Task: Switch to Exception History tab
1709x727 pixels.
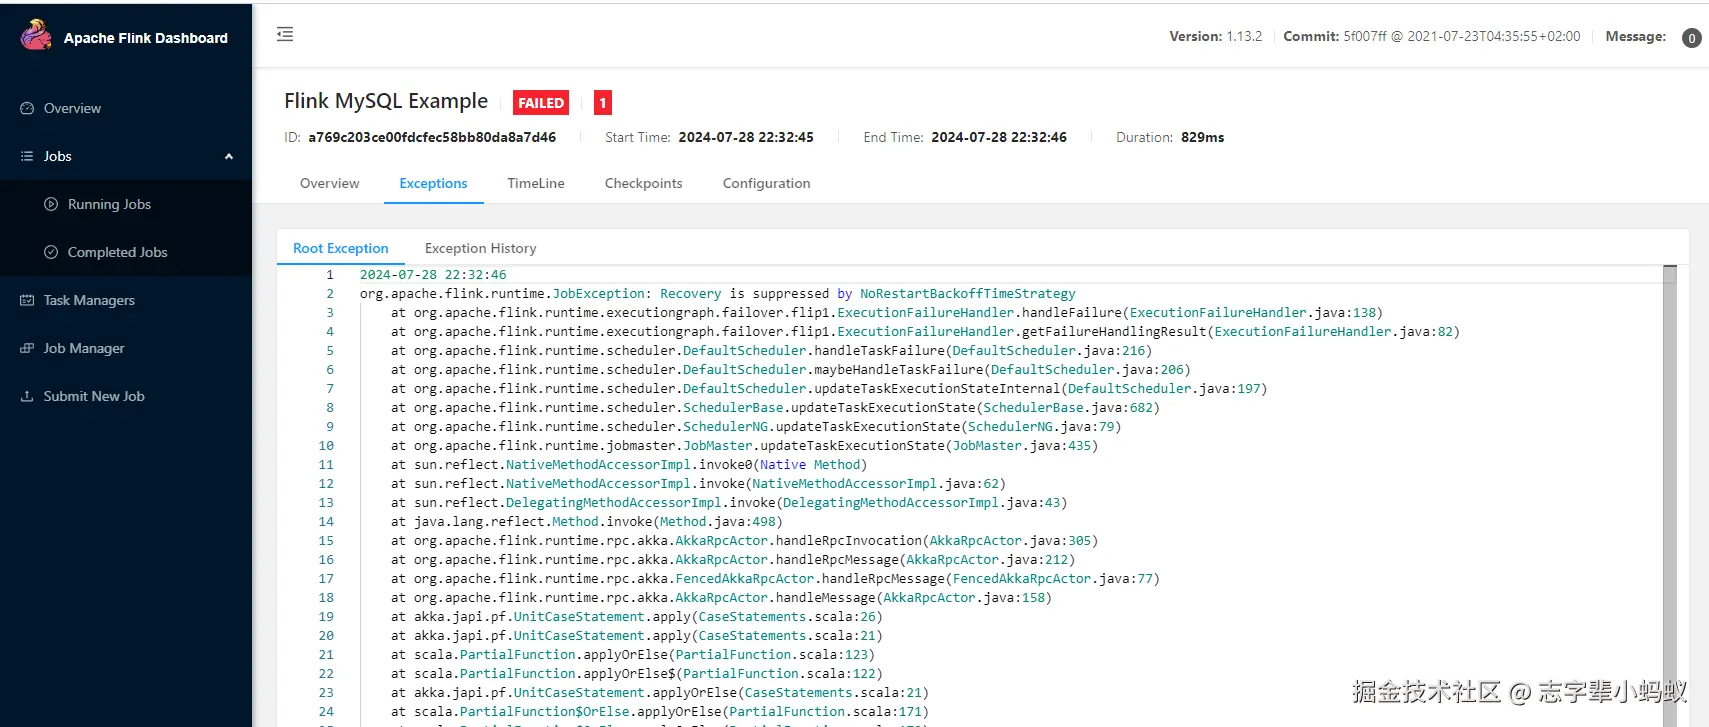Action: 480,248
